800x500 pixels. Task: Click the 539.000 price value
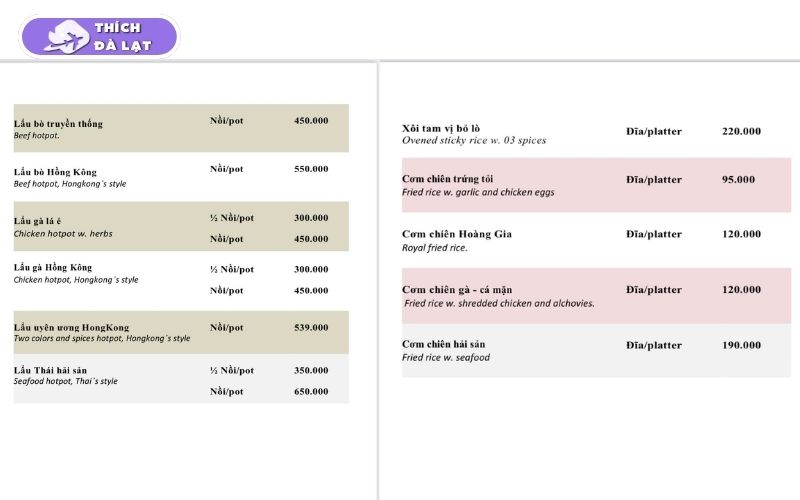tap(311, 327)
